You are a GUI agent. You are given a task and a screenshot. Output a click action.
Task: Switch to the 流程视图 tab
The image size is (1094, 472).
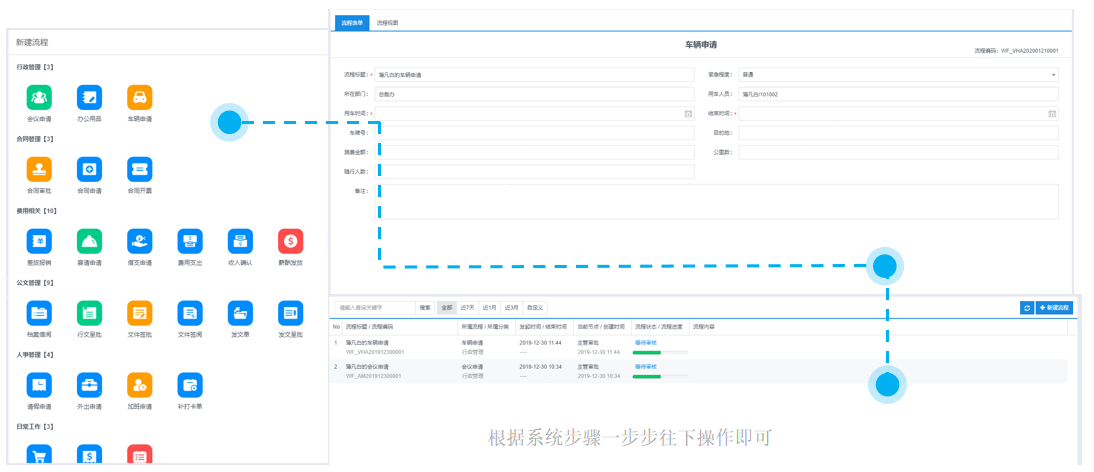click(x=387, y=22)
